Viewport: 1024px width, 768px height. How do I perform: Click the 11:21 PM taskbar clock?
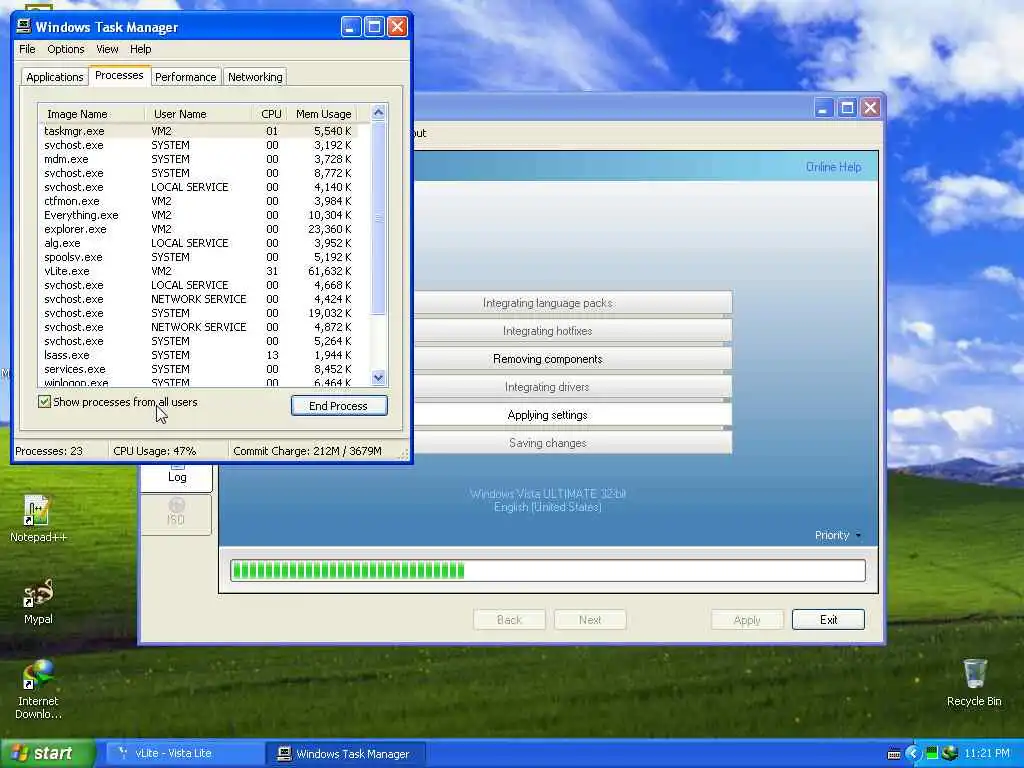[987, 754]
